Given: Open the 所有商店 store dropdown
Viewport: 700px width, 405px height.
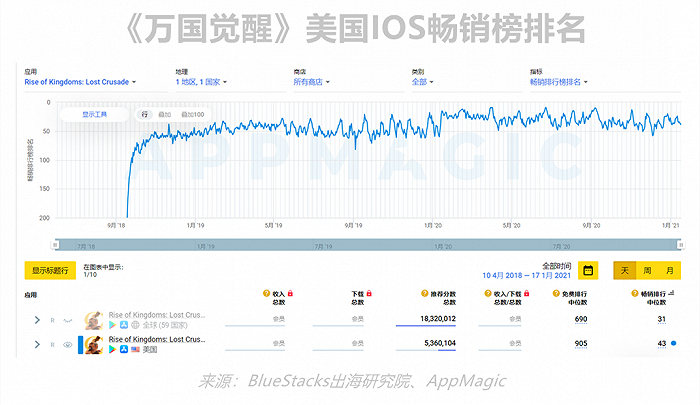Looking at the screenshot, I should [311, 82].
